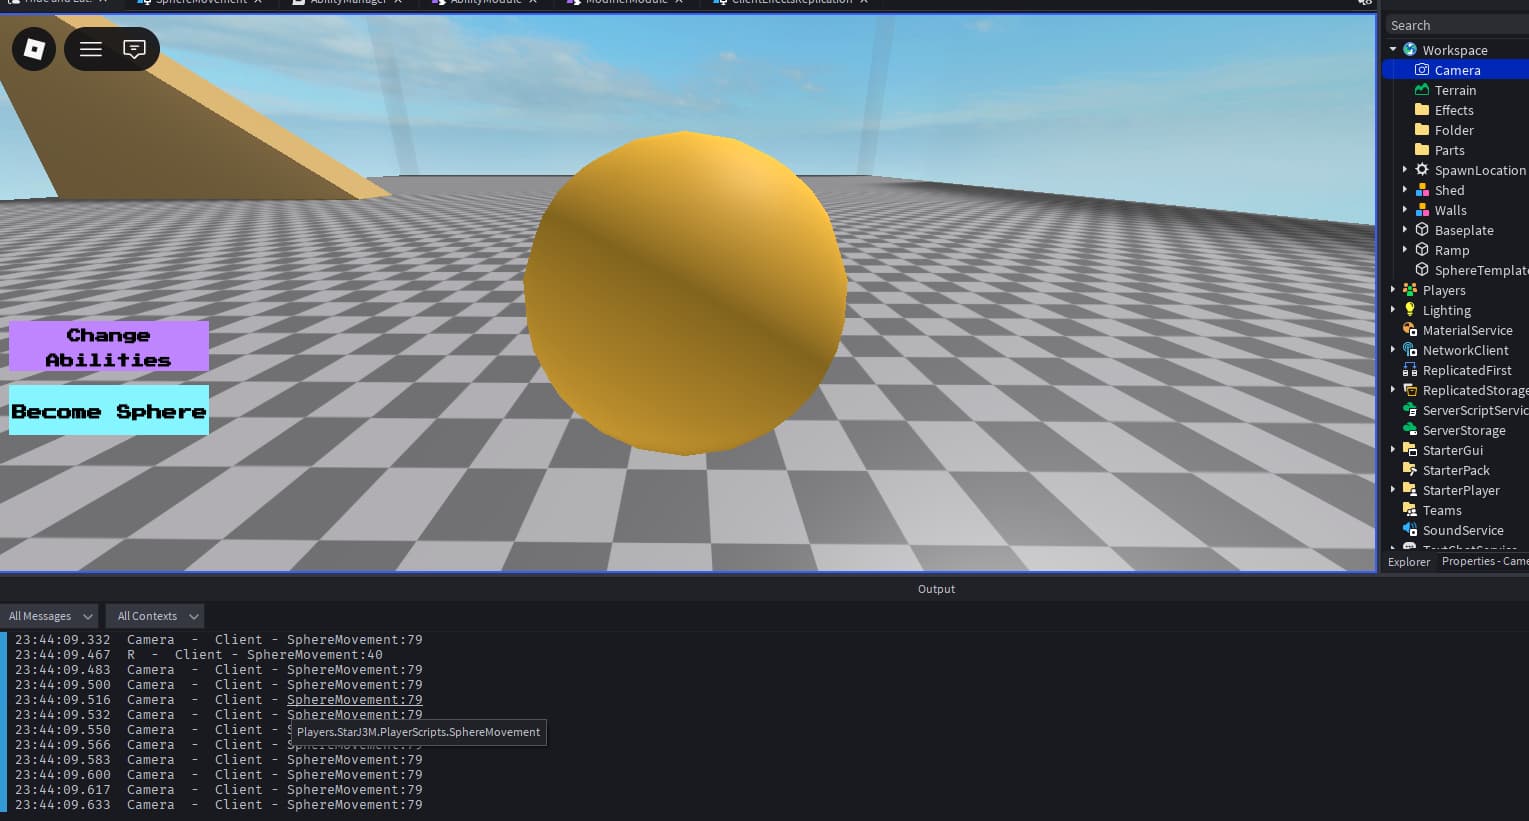This screenshot has height=821, width=1529.
Task: Switch to the Properties - Camera tab
Action: [1484, 562]
